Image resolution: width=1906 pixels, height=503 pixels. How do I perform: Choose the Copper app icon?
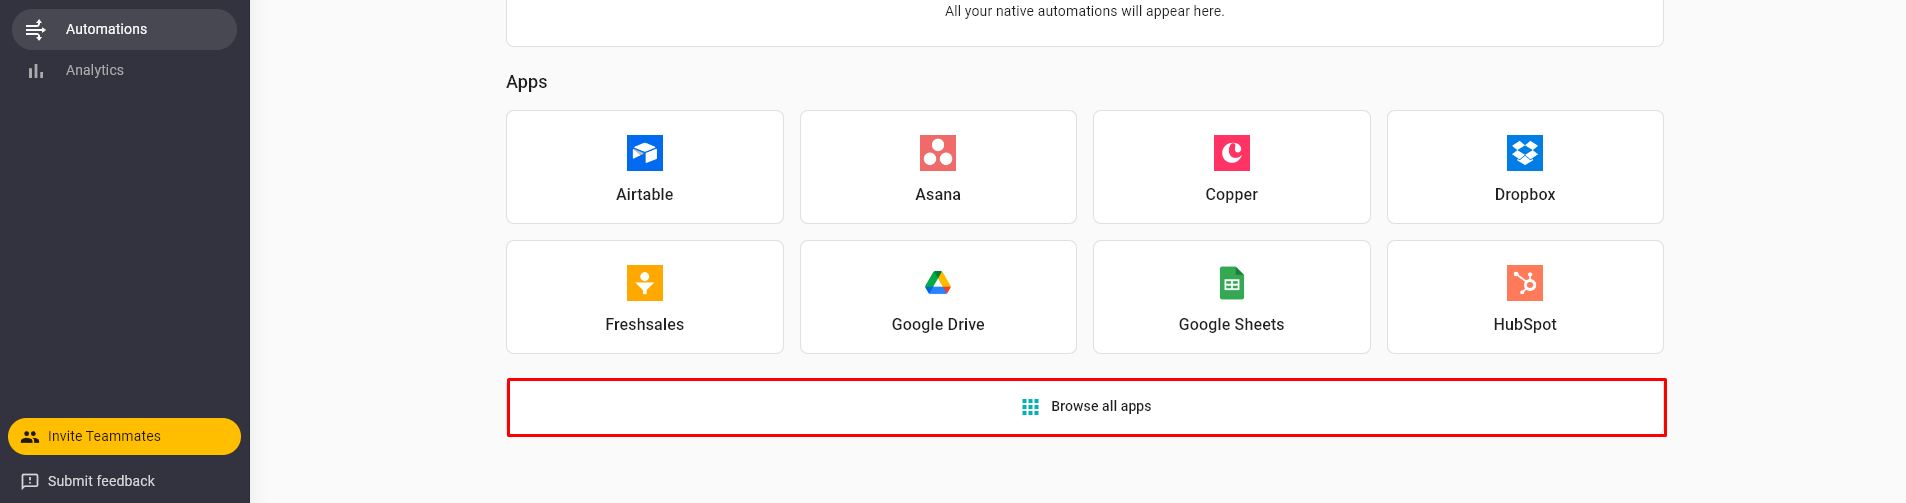(1232, 153)
